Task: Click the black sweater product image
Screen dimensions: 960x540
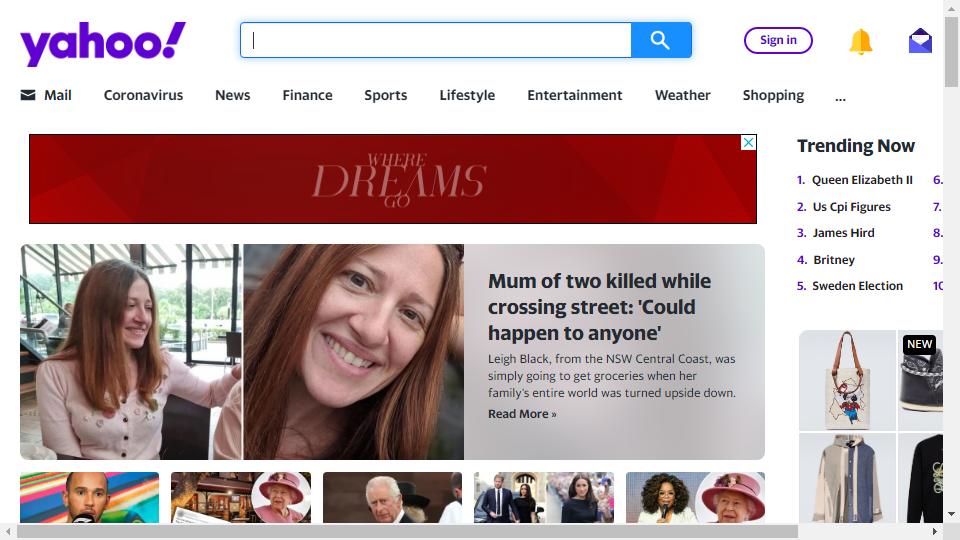Action: [x=921, y=478]
